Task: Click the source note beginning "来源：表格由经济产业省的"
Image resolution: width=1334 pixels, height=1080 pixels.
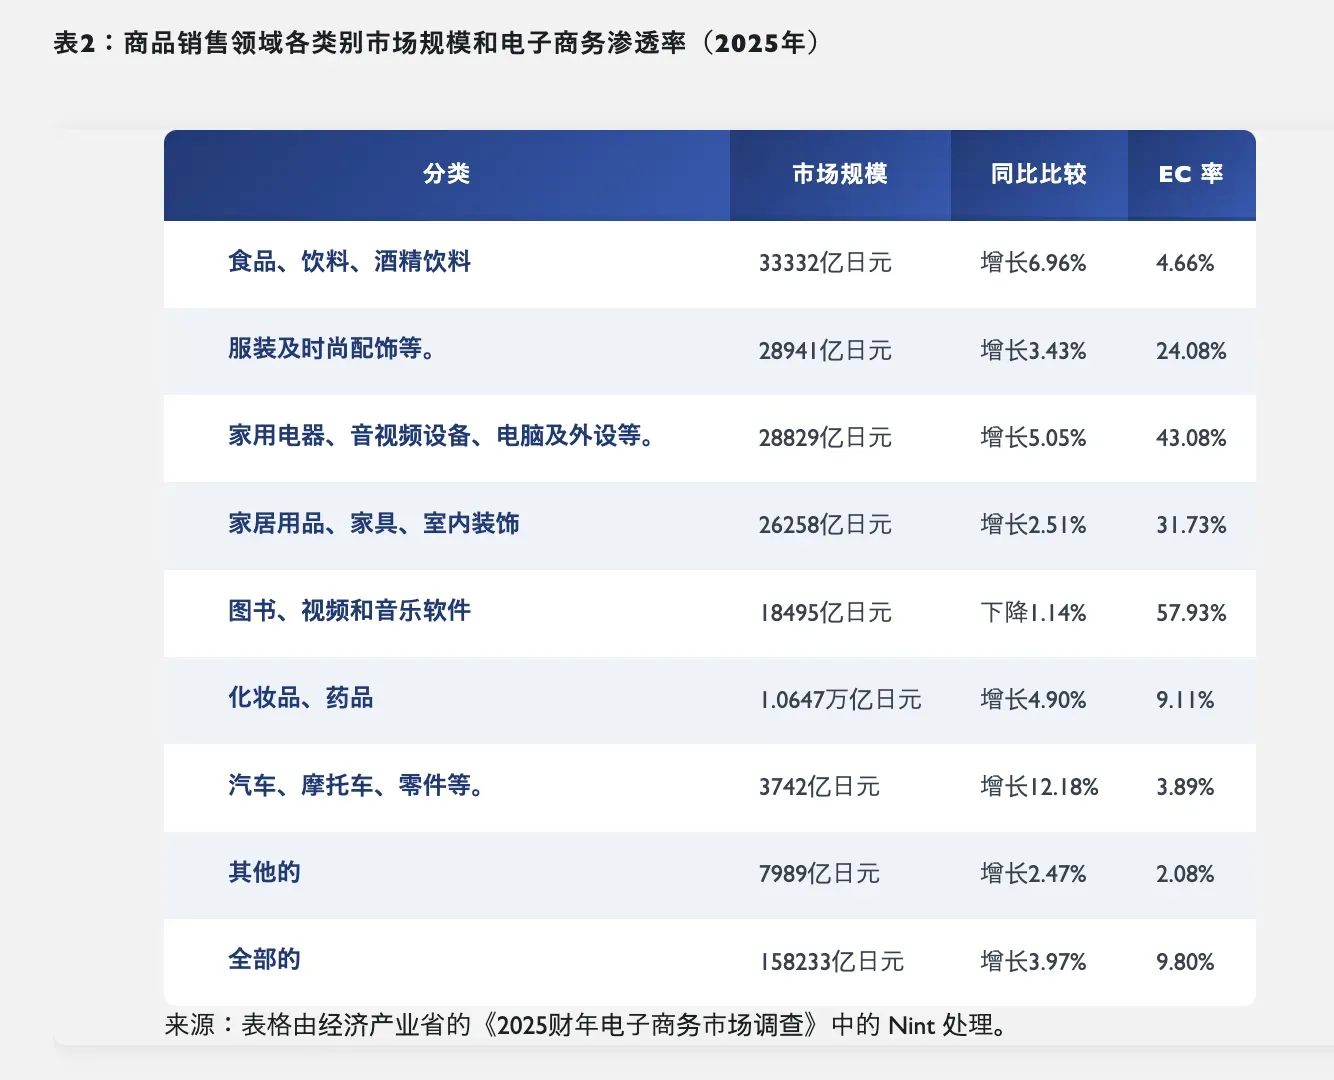Action: click(x=587, y=1026)
